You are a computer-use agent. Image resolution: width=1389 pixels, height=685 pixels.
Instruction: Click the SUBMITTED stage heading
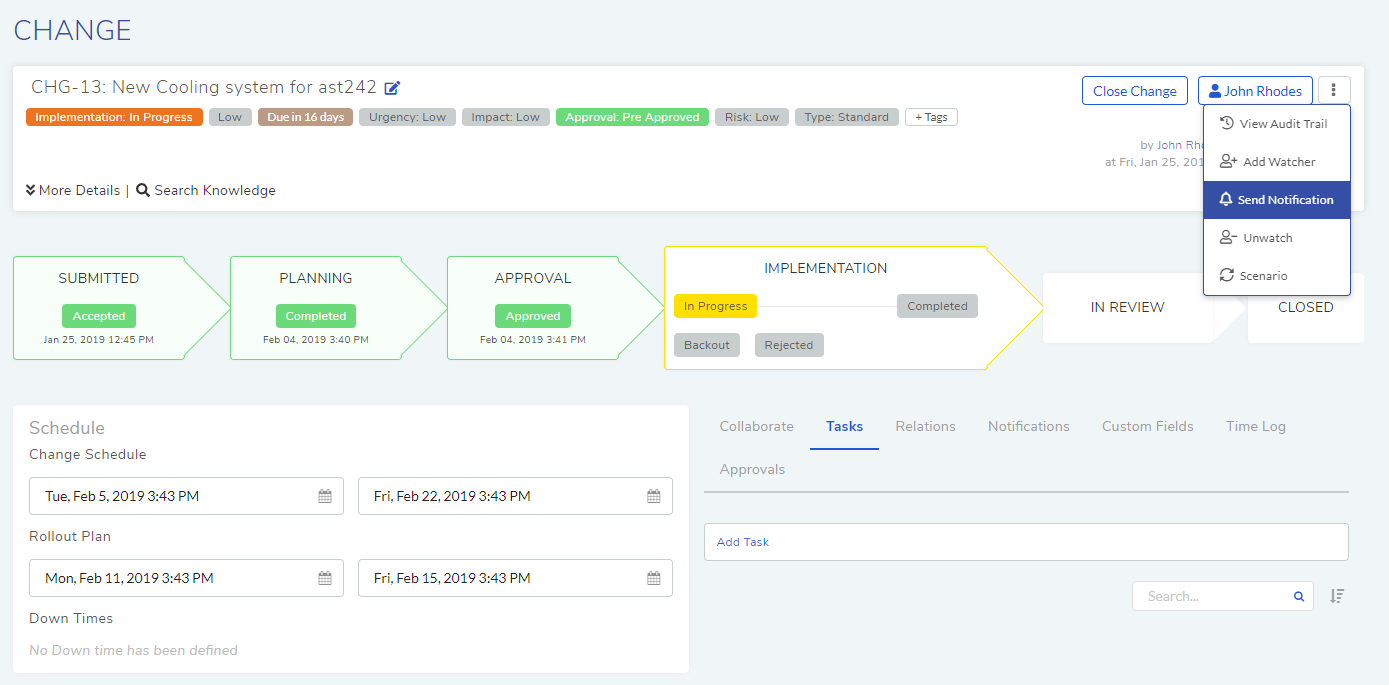(99, 278)
